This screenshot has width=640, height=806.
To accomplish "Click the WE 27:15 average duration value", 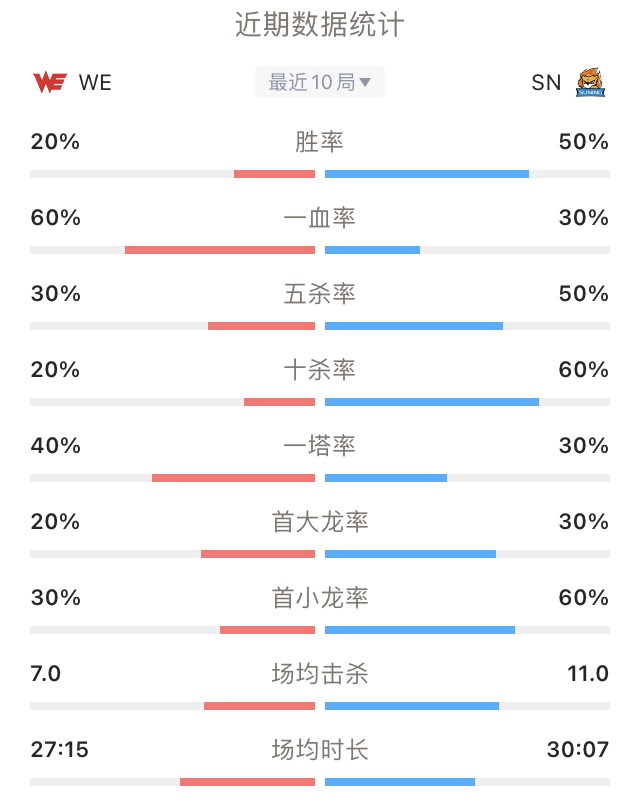I will (x=60, y=749).
